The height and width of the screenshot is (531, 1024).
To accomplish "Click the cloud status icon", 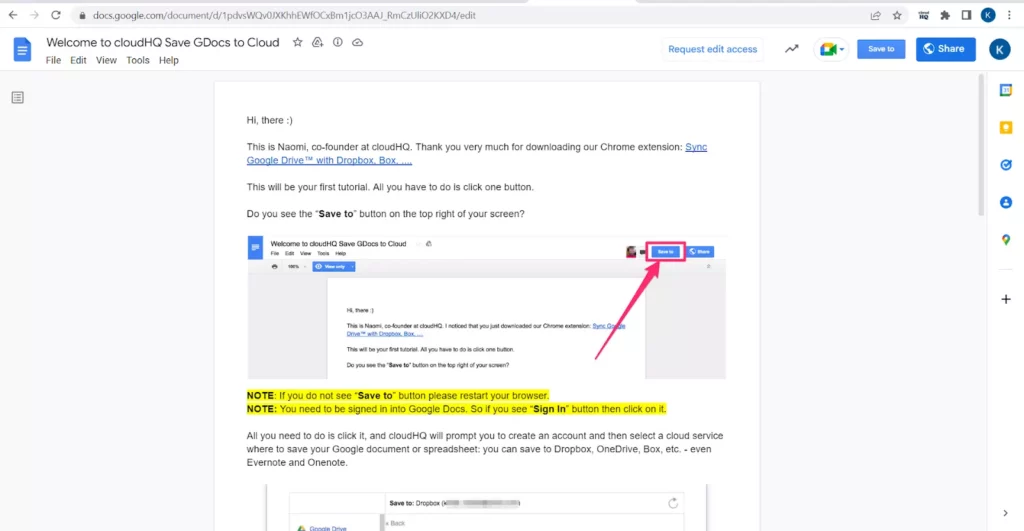I will (x=357, y=42).
